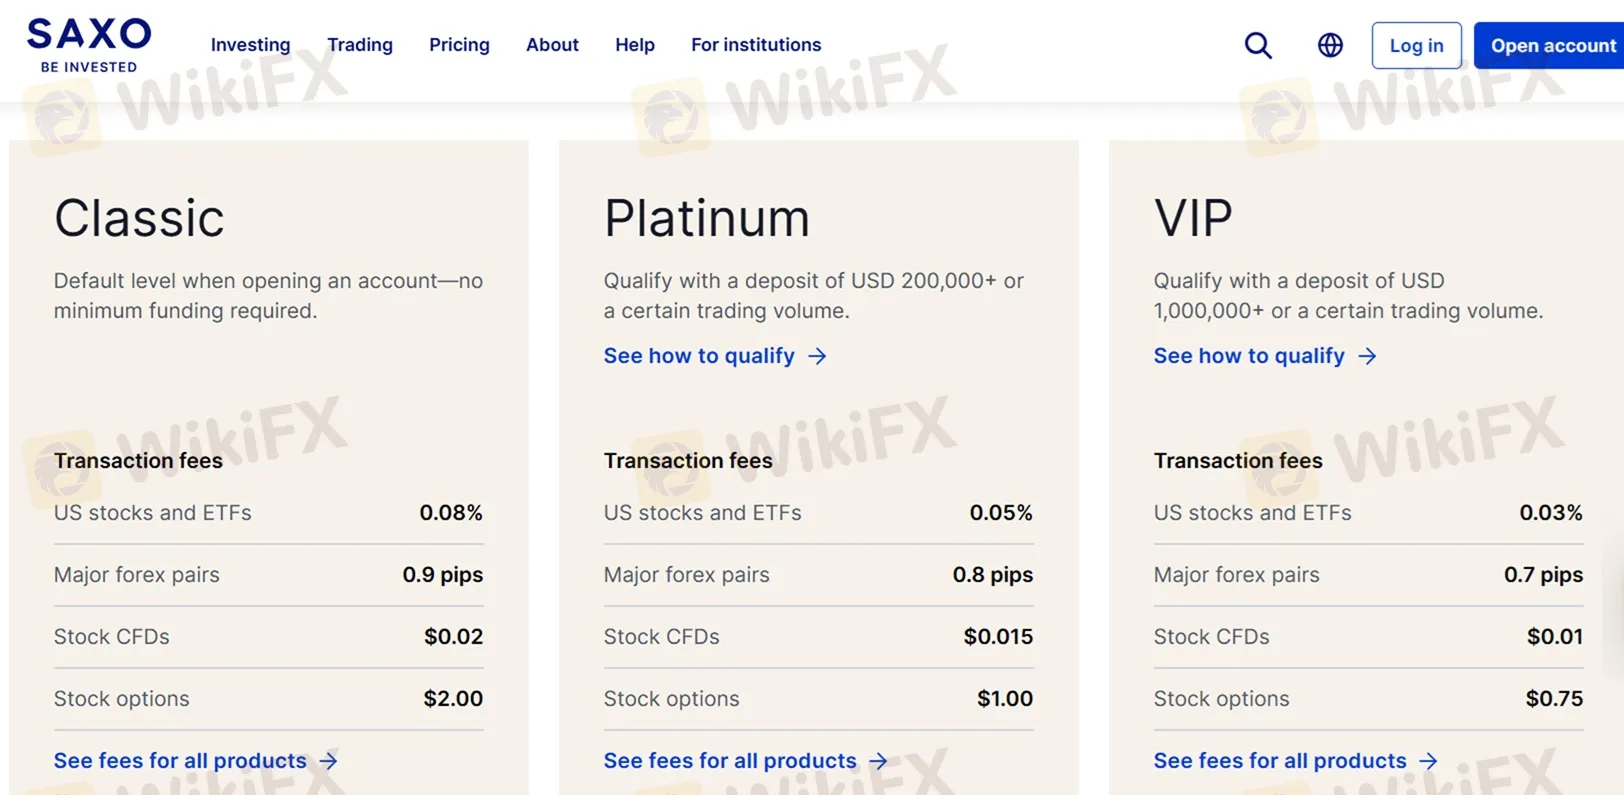Click arrow next to Platinum See how to qualify
The image size is (1624, 795).
coord(817,356)
